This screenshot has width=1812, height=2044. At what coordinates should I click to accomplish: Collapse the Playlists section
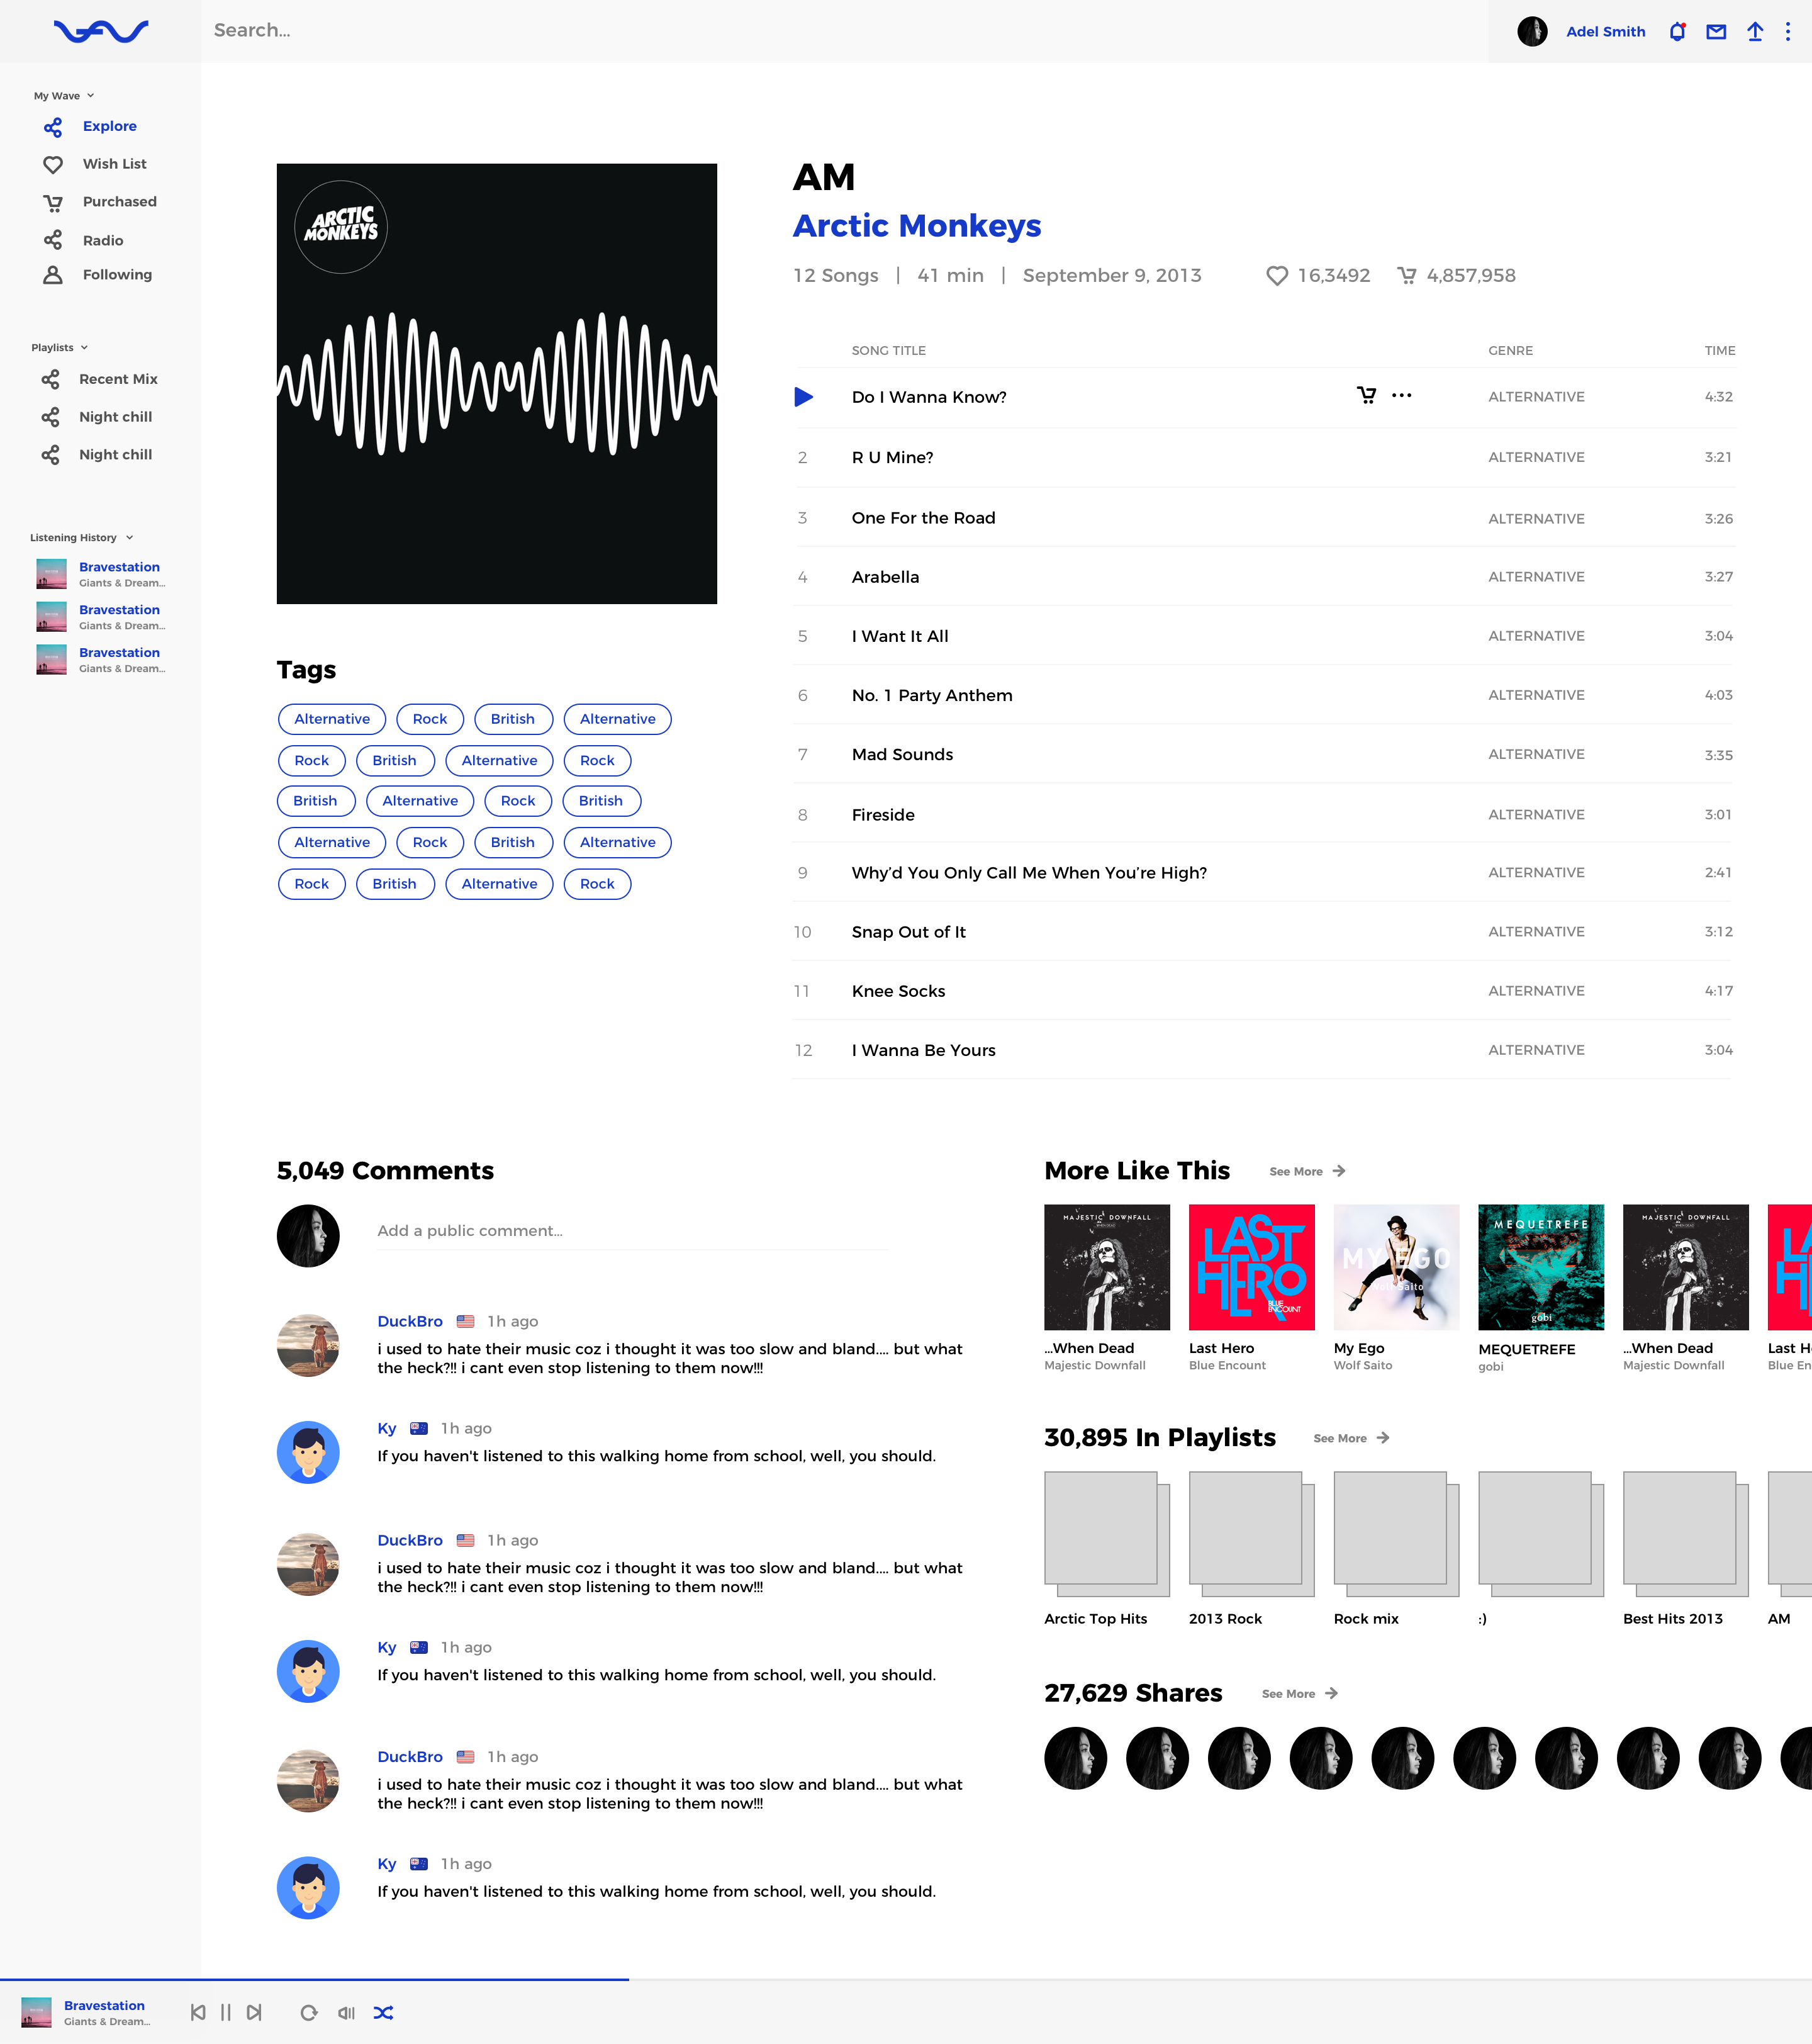pos(84,348)
